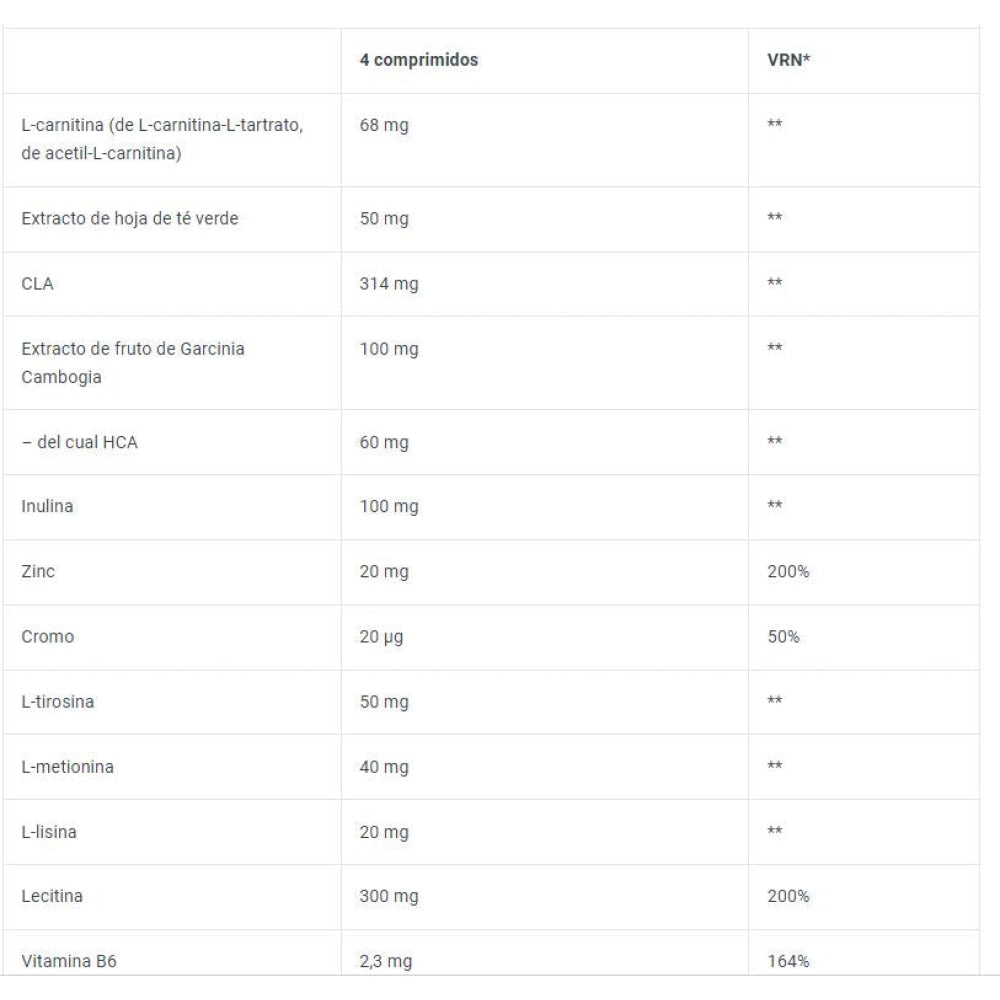Click the Zinc 200% VRN value
Screen dimensions: 1000x1000
pyautogui.click(x=787, y=572)
